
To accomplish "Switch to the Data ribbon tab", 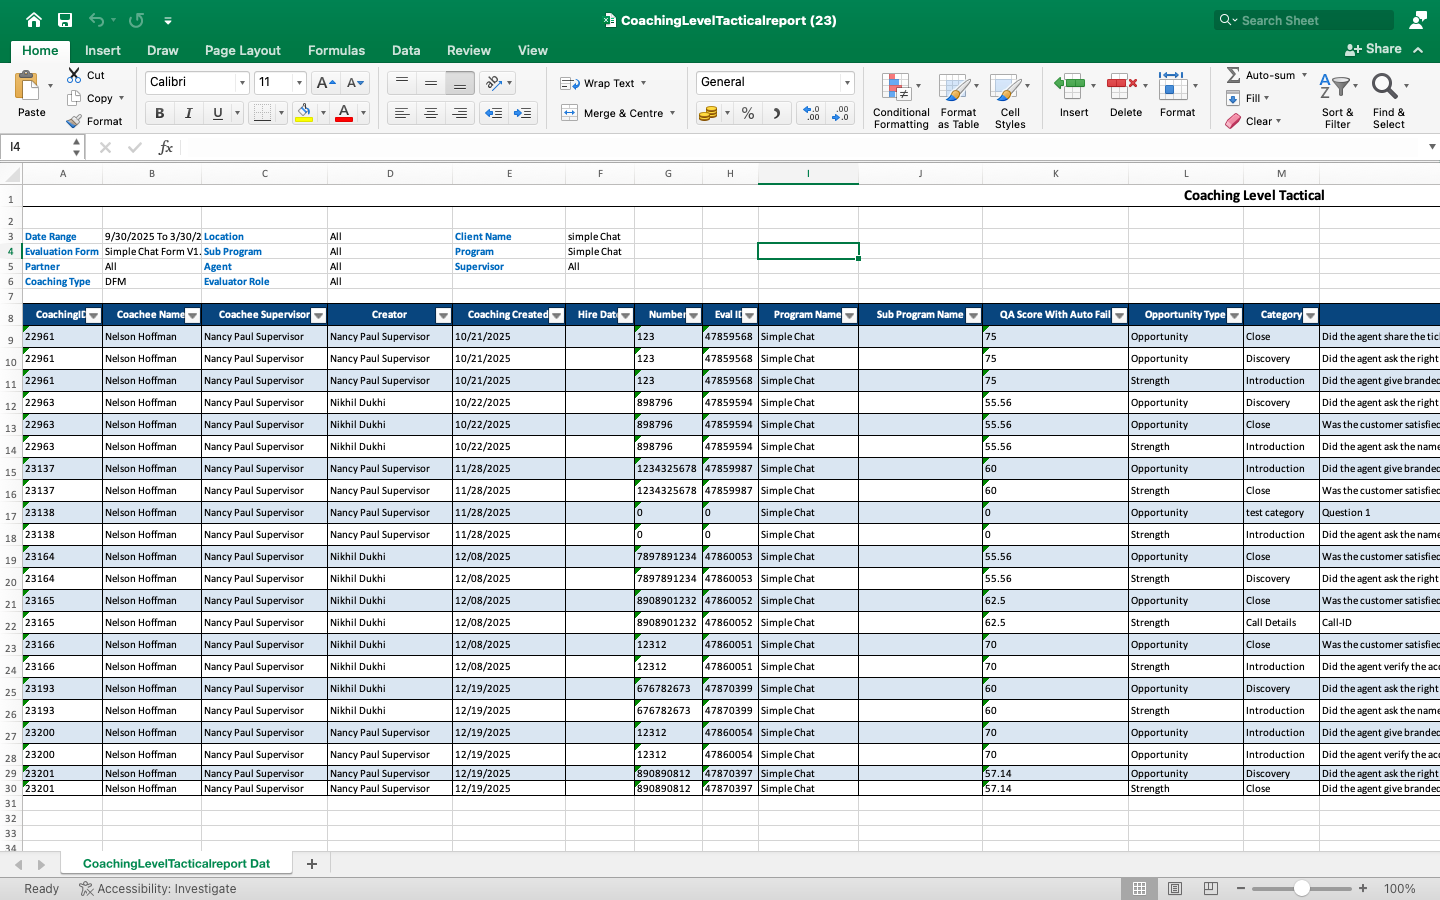I will [406, 50].
